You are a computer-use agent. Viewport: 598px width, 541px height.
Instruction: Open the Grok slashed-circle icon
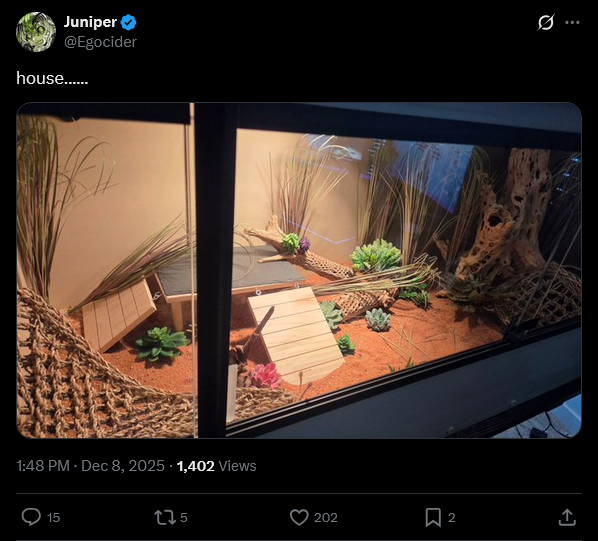[546, 22]
